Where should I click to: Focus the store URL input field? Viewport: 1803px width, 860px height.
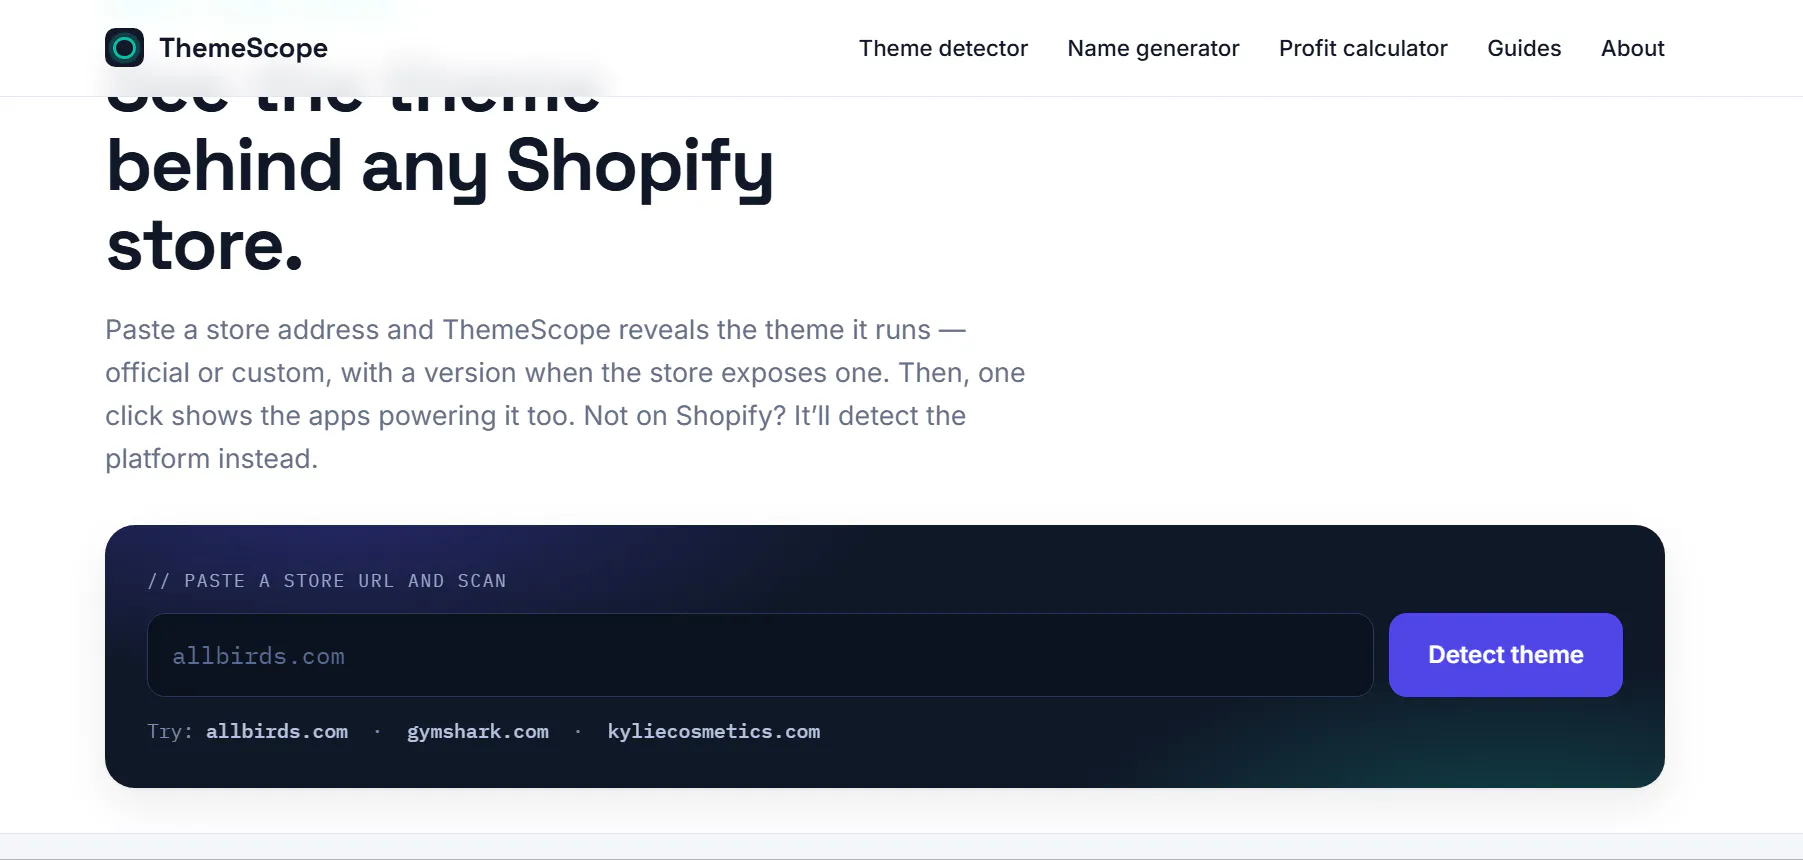pos(760,655)
